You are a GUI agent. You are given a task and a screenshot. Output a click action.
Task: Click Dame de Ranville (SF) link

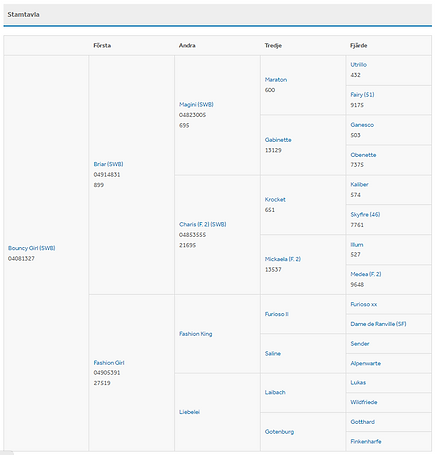[x=378, y=324]
